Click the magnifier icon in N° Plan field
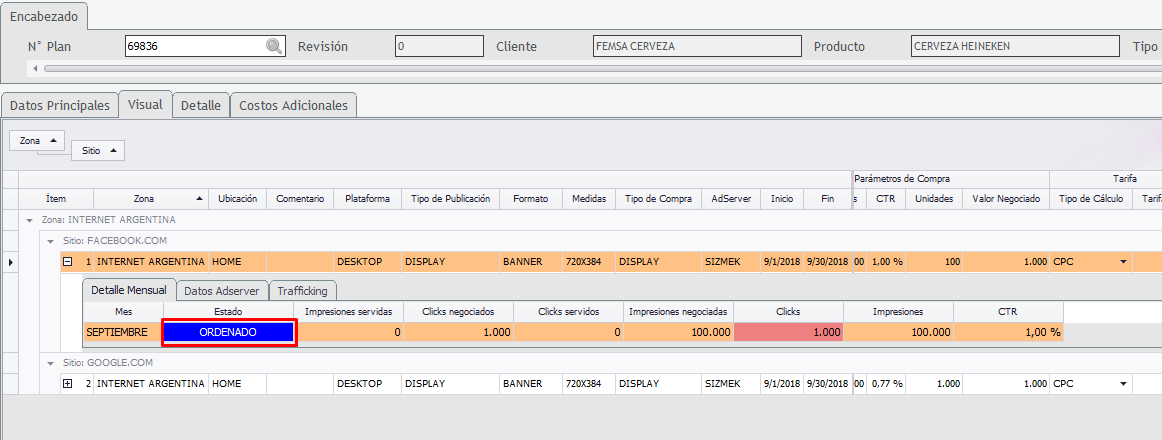Screen dimensions: 1162x440 coord(273,46)
